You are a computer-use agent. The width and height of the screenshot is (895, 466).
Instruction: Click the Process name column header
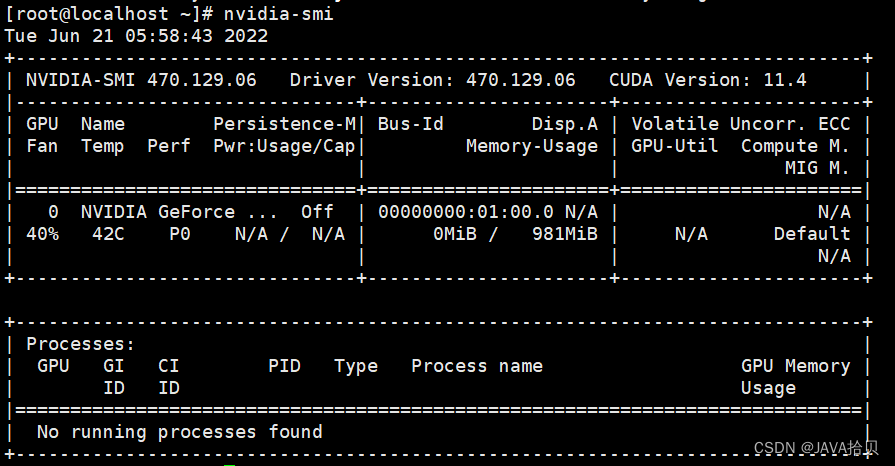(x=476, y=366)
